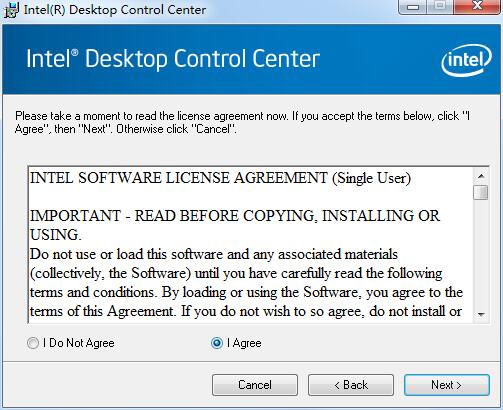Click the title bar text Intel(R) Desktop Control Center

(x=115, y=10)
